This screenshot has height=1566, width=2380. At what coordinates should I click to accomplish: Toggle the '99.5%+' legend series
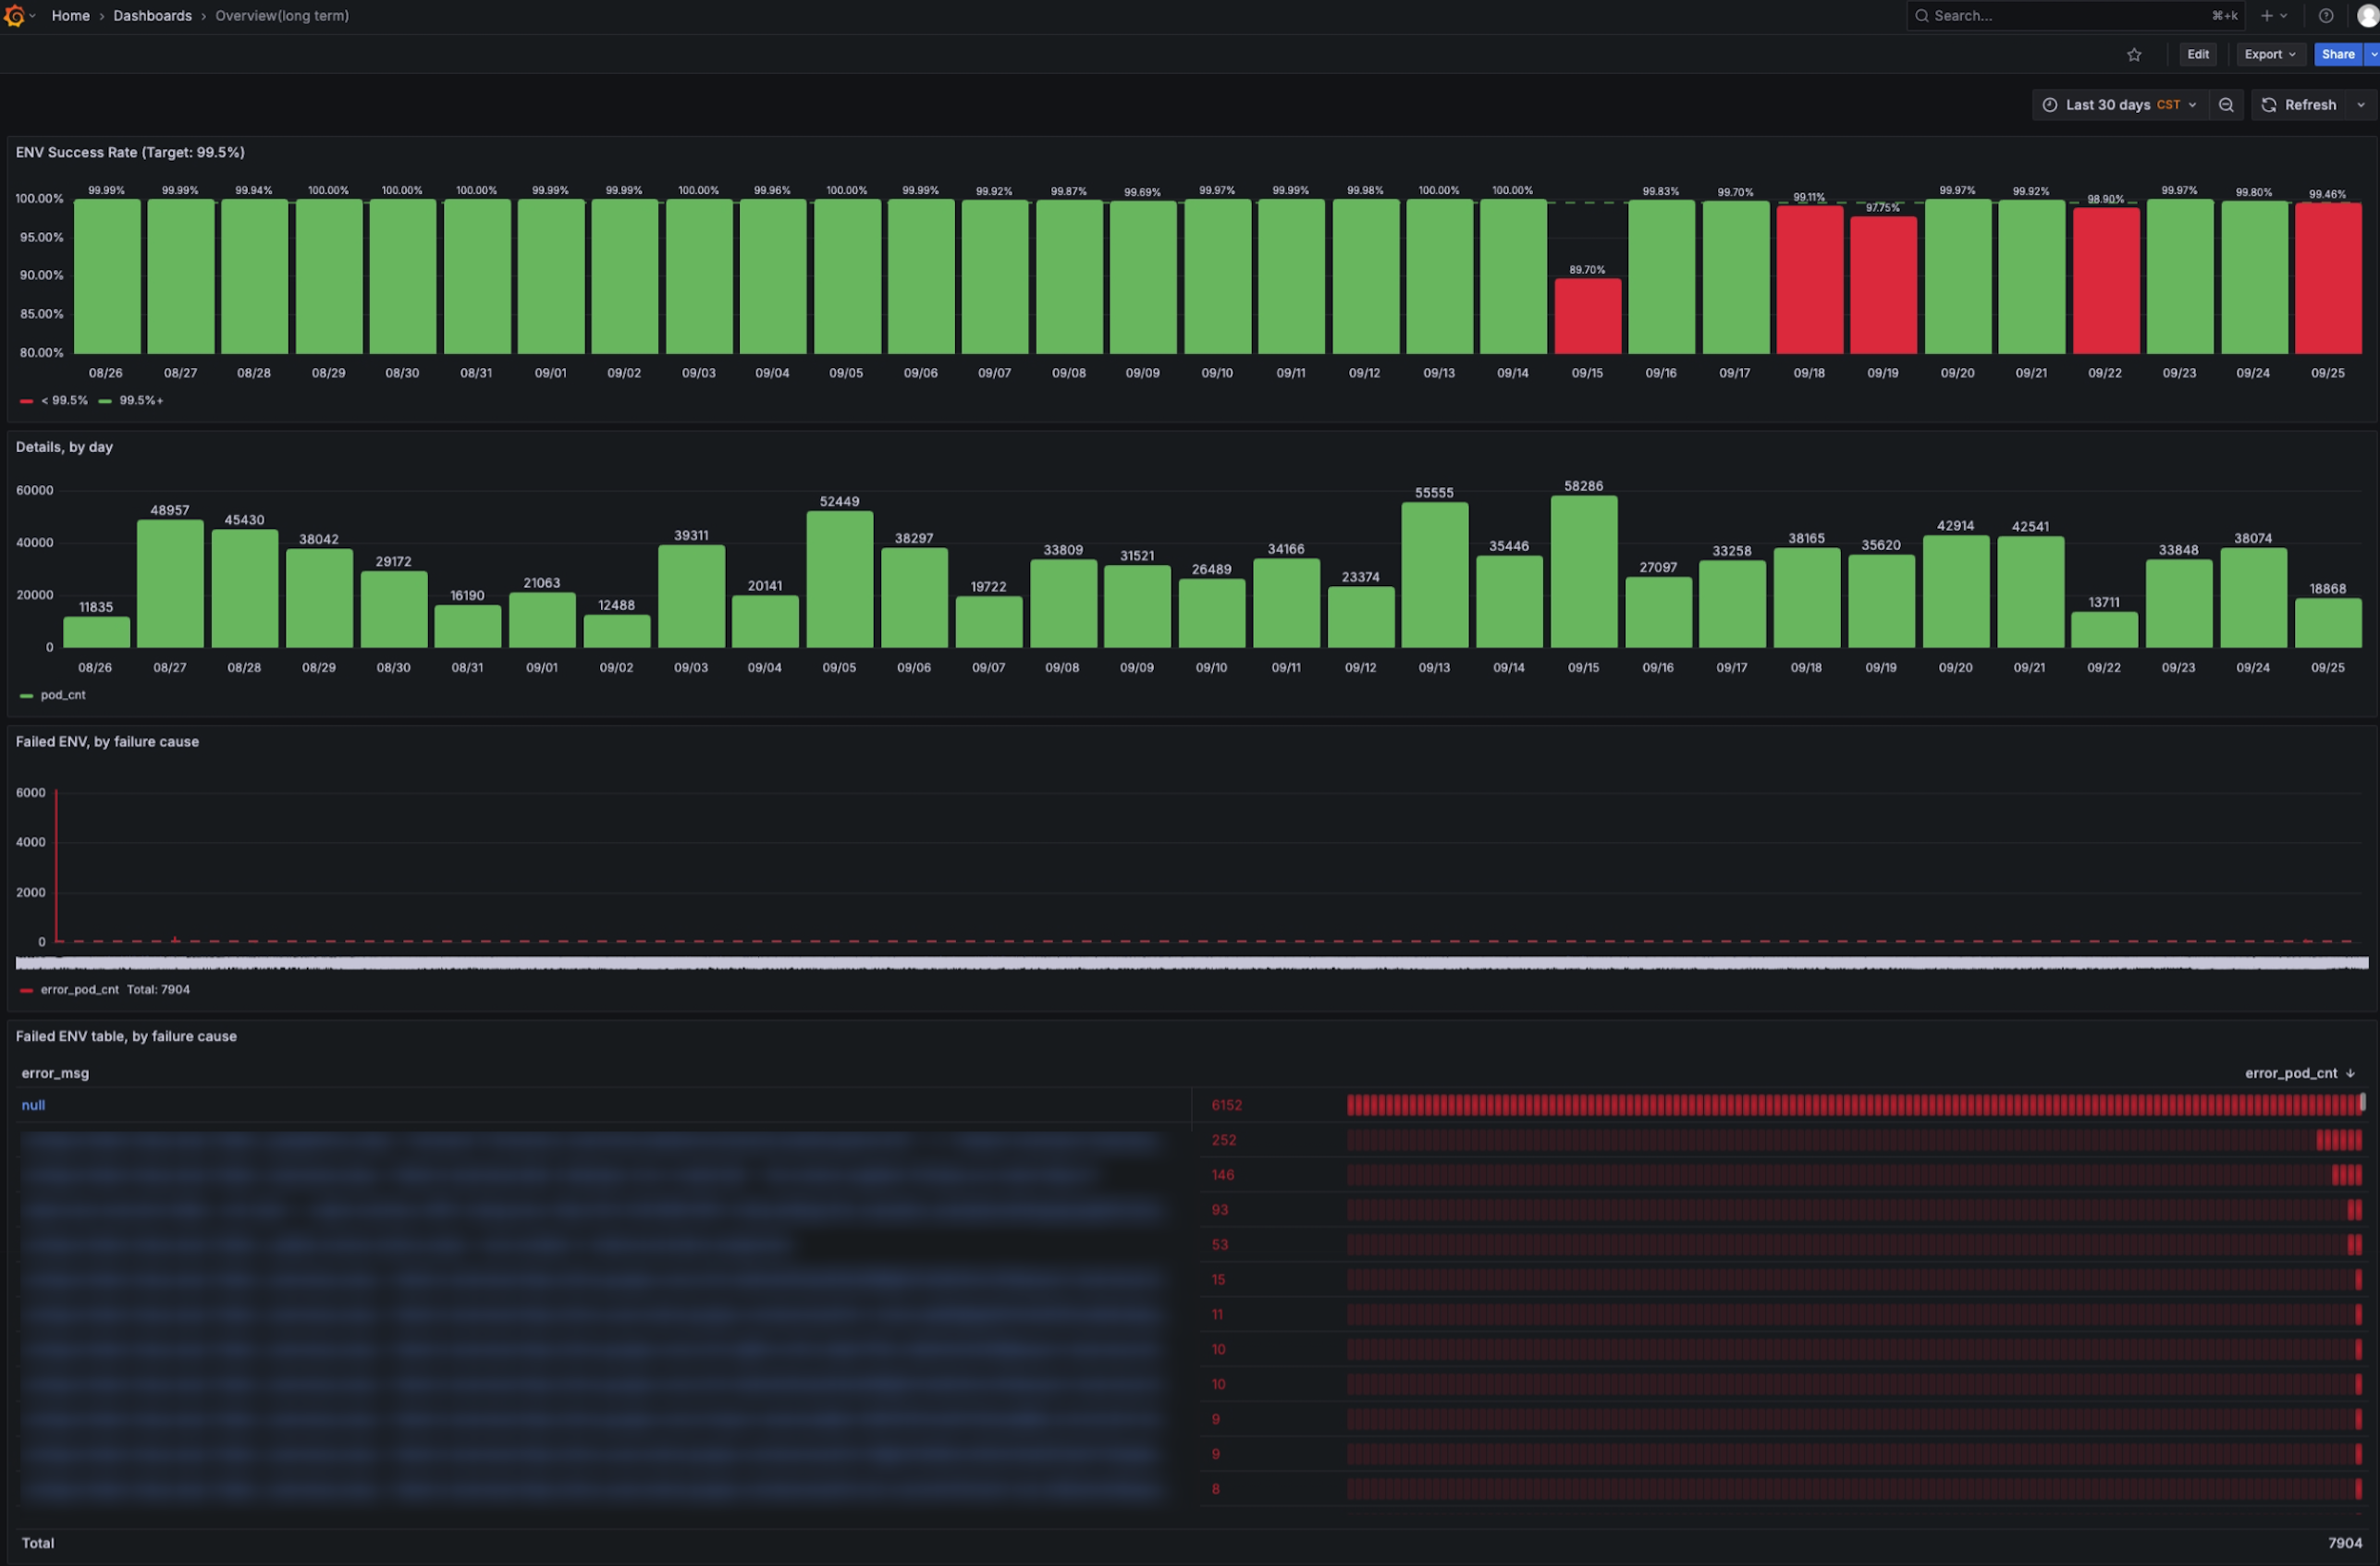pyautogui.click(x=140, y=400)
